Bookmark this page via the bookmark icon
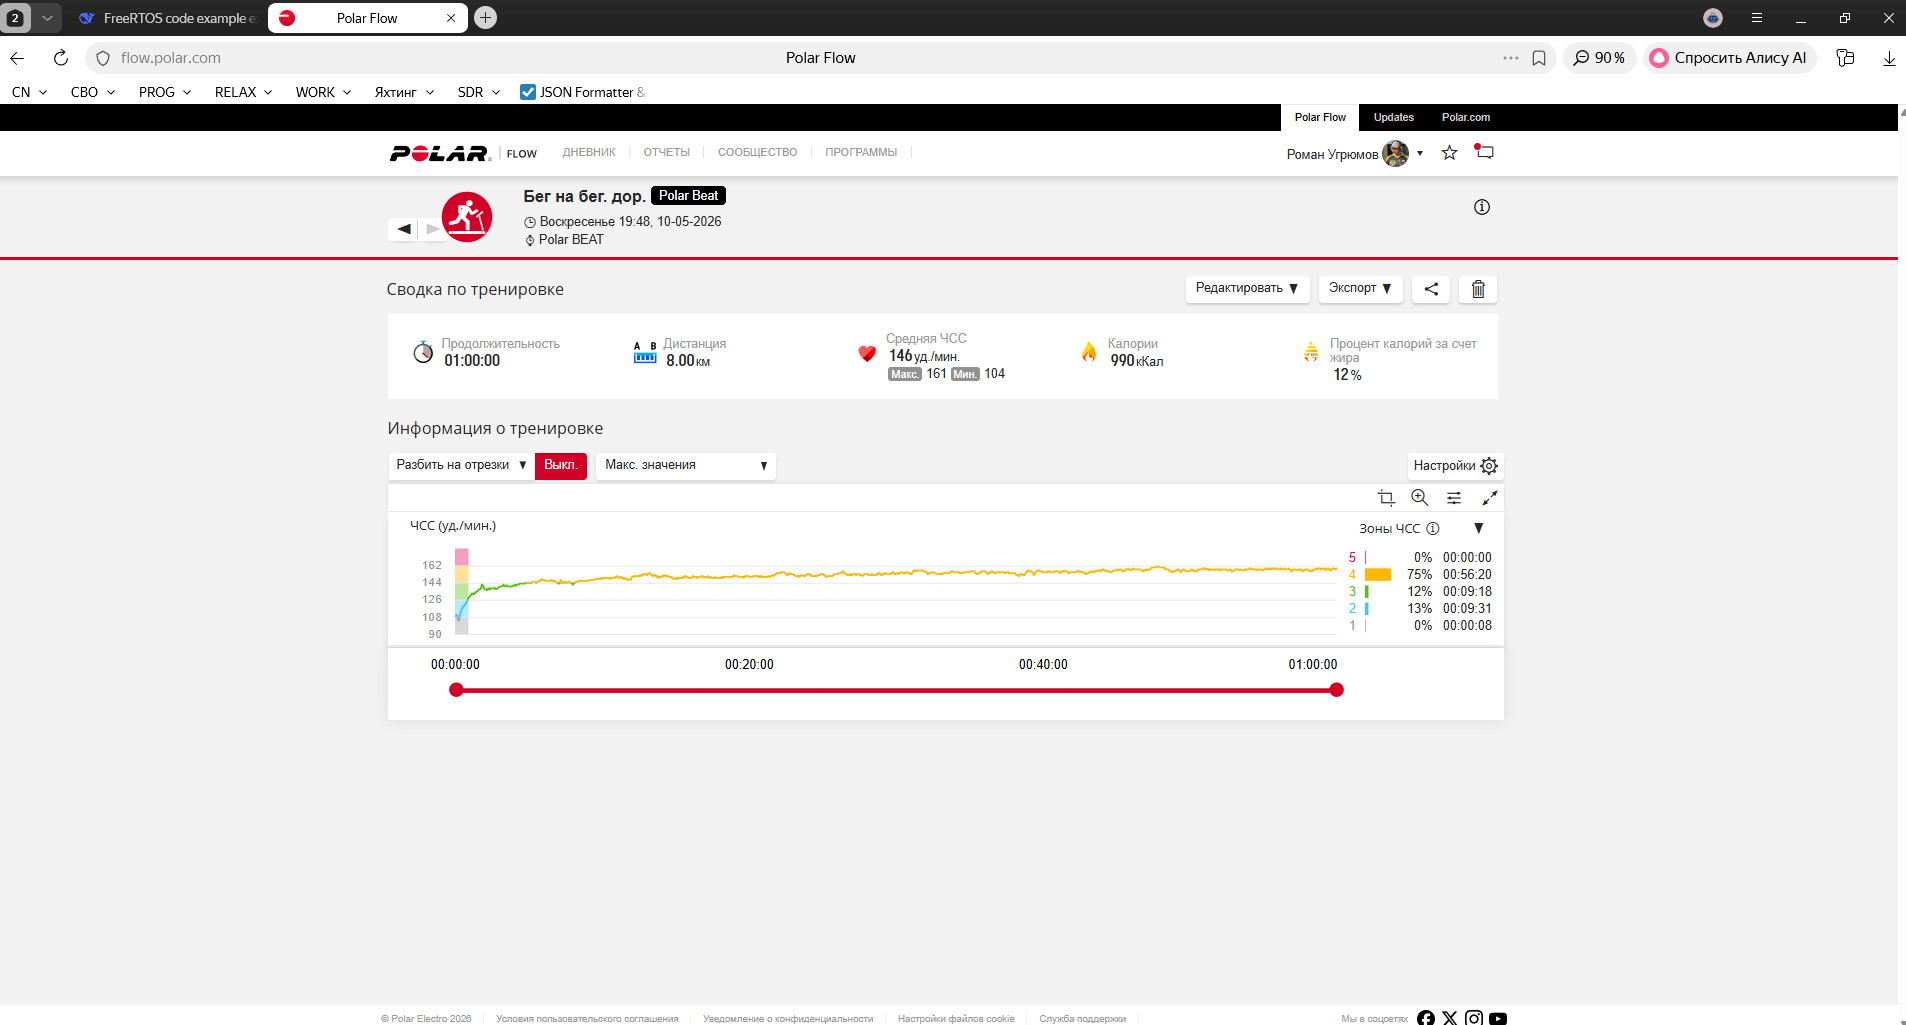1906x1025 pixels. (1539, 58)
